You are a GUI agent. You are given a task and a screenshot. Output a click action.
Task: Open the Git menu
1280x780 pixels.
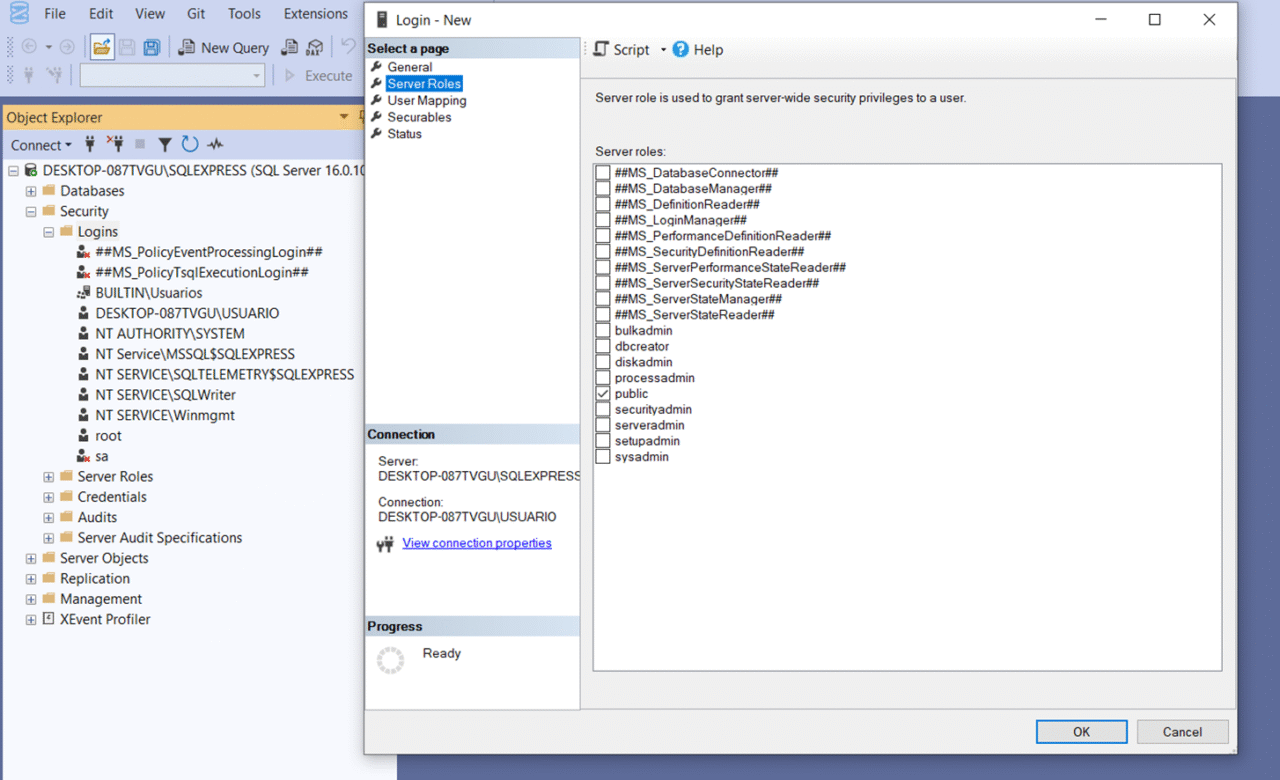pyautogui.click(x=196, y=14)
